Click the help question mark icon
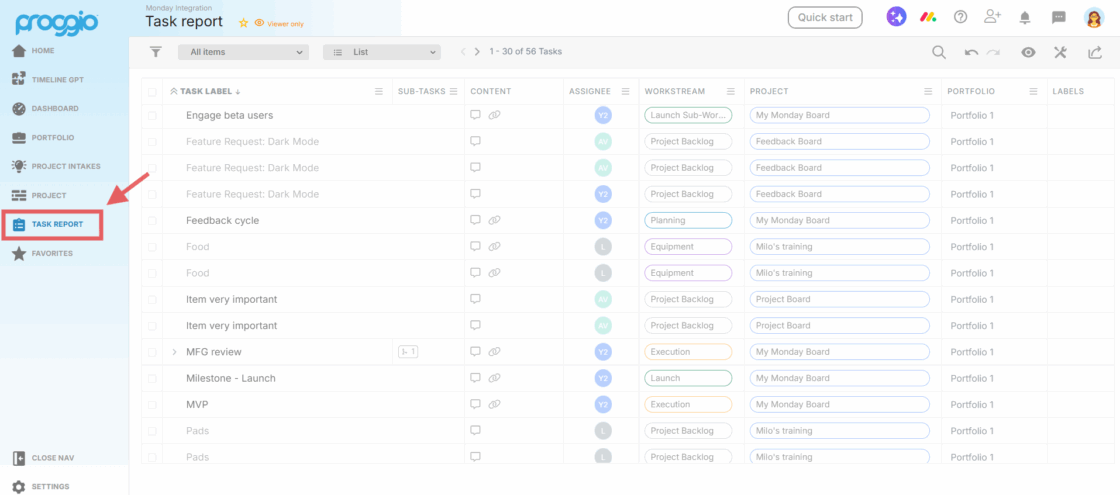 (x=960, y=17)
